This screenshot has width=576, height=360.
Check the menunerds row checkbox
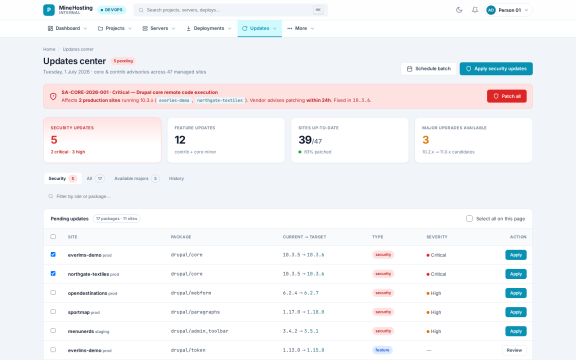(x=53, y=331)
